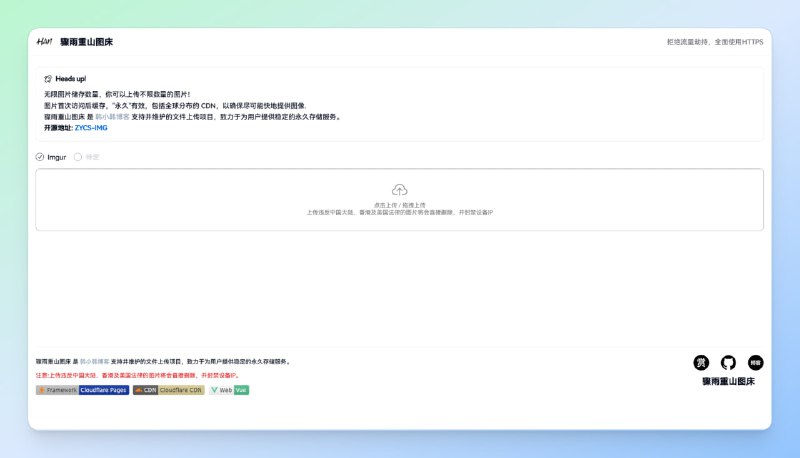Screen dimensions: 800x458
Task: Click the HTTPS notice text in header
Action: [715, 42]
